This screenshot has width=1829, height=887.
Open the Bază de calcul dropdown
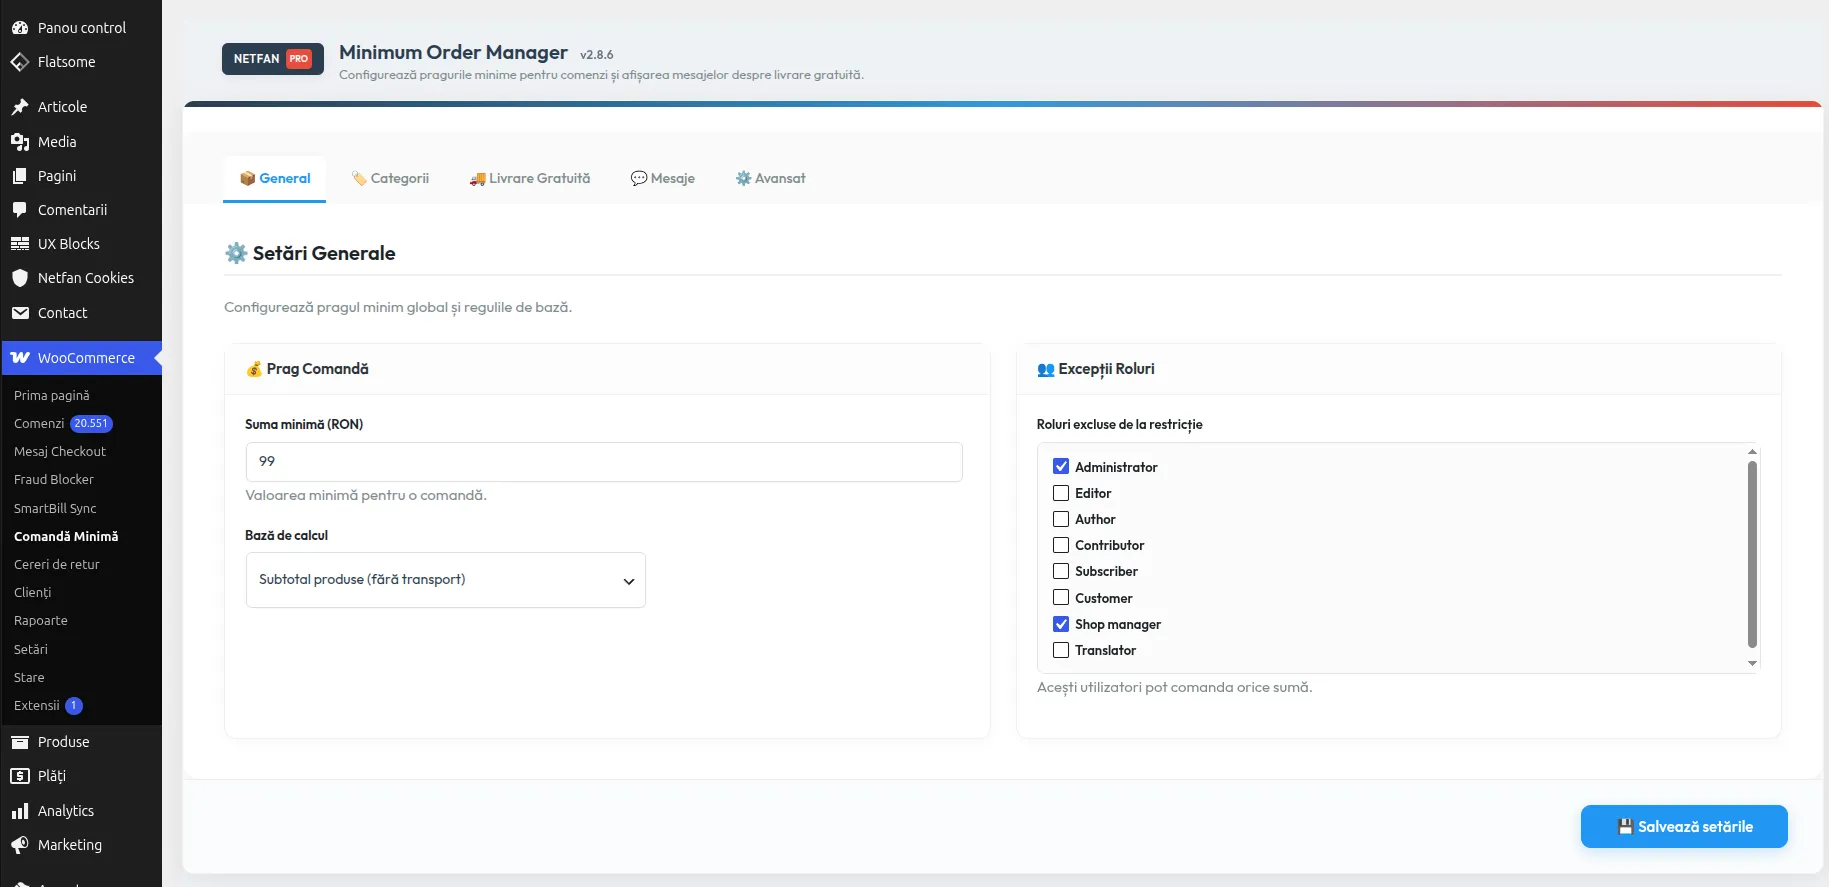pyautogui.click(x=446, y=580)
